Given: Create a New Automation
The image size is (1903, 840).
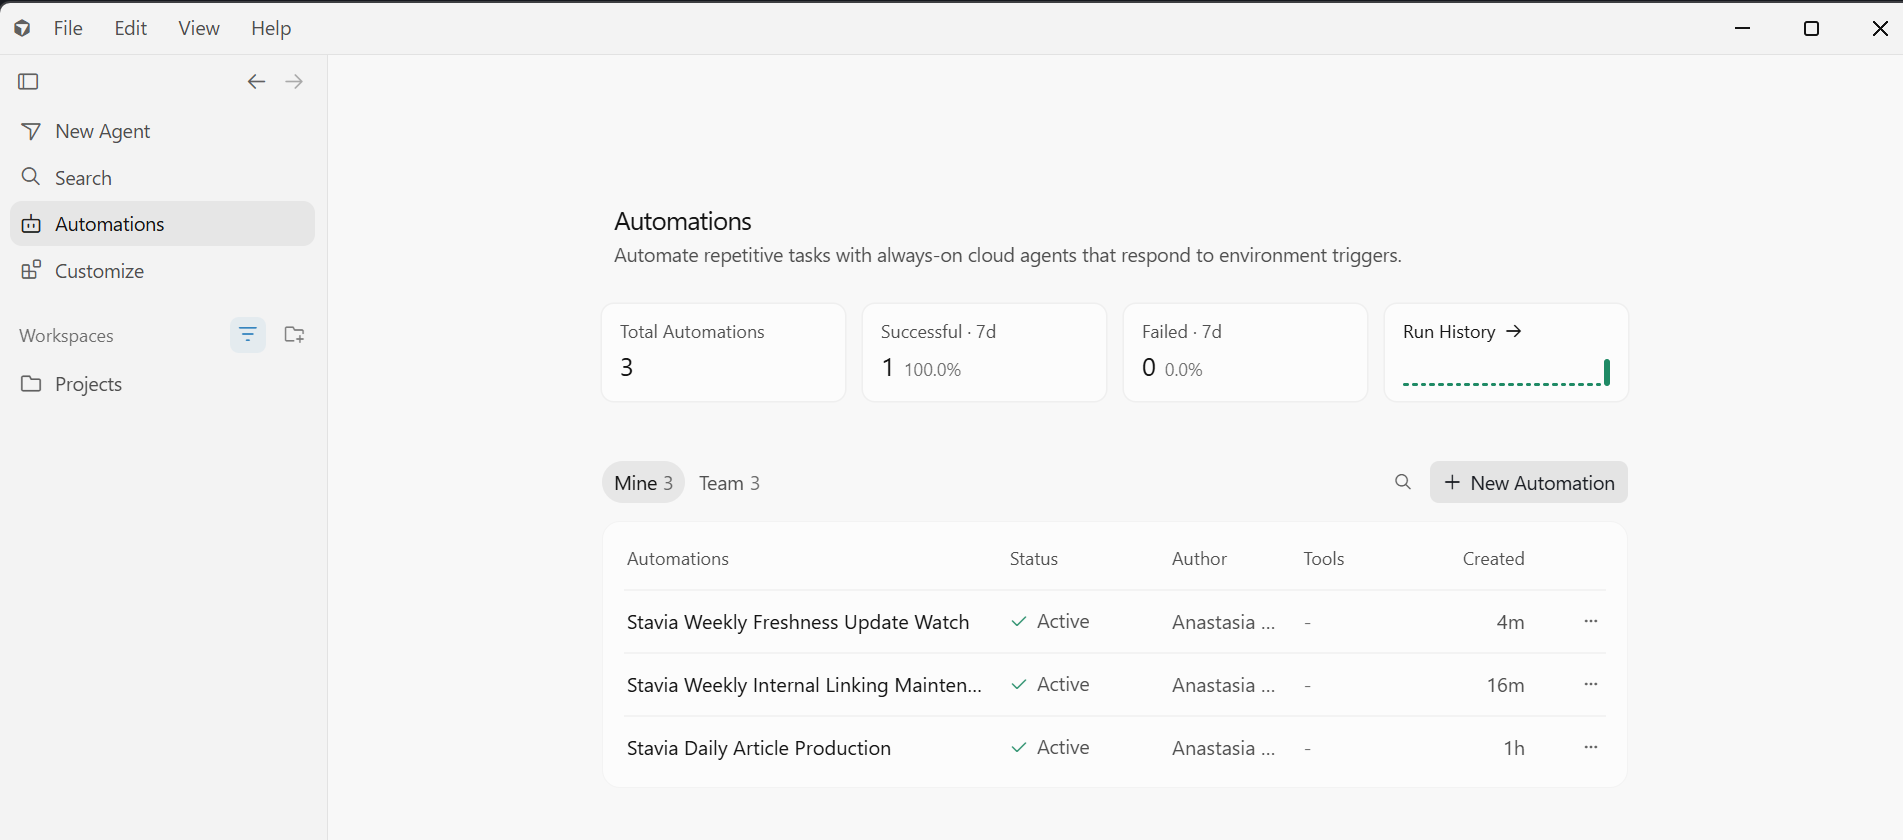Looking at the screenshot, I should [x=1528, y=482].
